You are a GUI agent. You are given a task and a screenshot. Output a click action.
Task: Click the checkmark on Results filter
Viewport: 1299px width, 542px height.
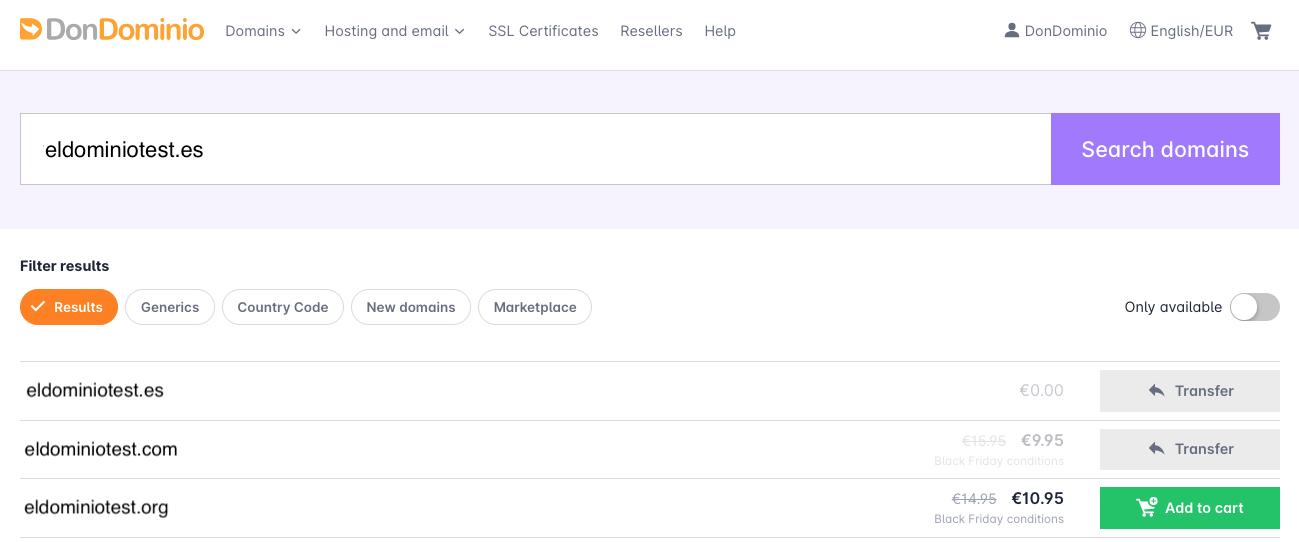tap(38, 307)
